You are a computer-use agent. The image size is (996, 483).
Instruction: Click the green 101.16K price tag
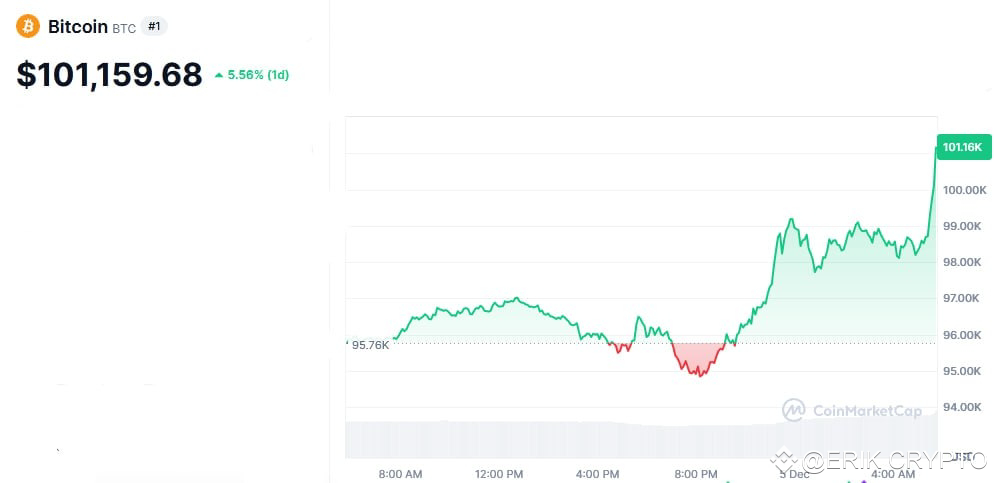[x=963, y=147]
